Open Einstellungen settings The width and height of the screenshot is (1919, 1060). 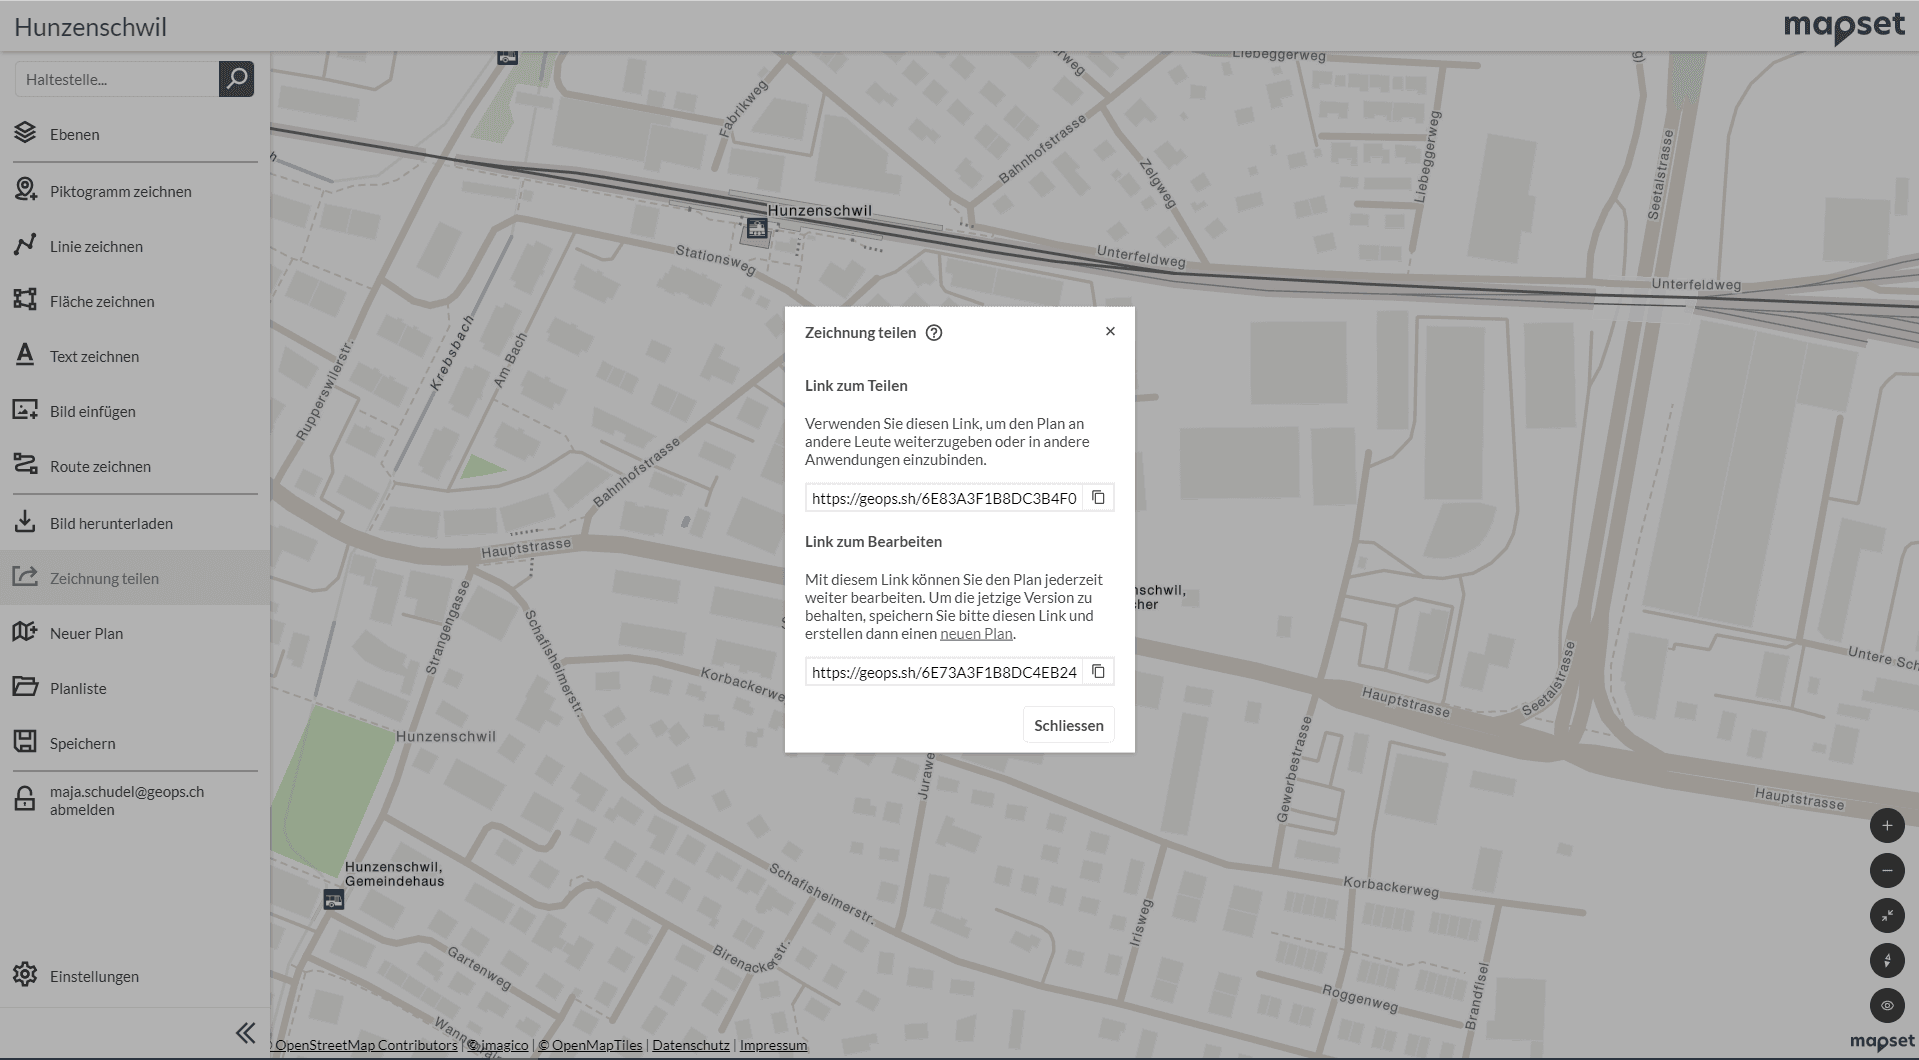tap(94, 977)
